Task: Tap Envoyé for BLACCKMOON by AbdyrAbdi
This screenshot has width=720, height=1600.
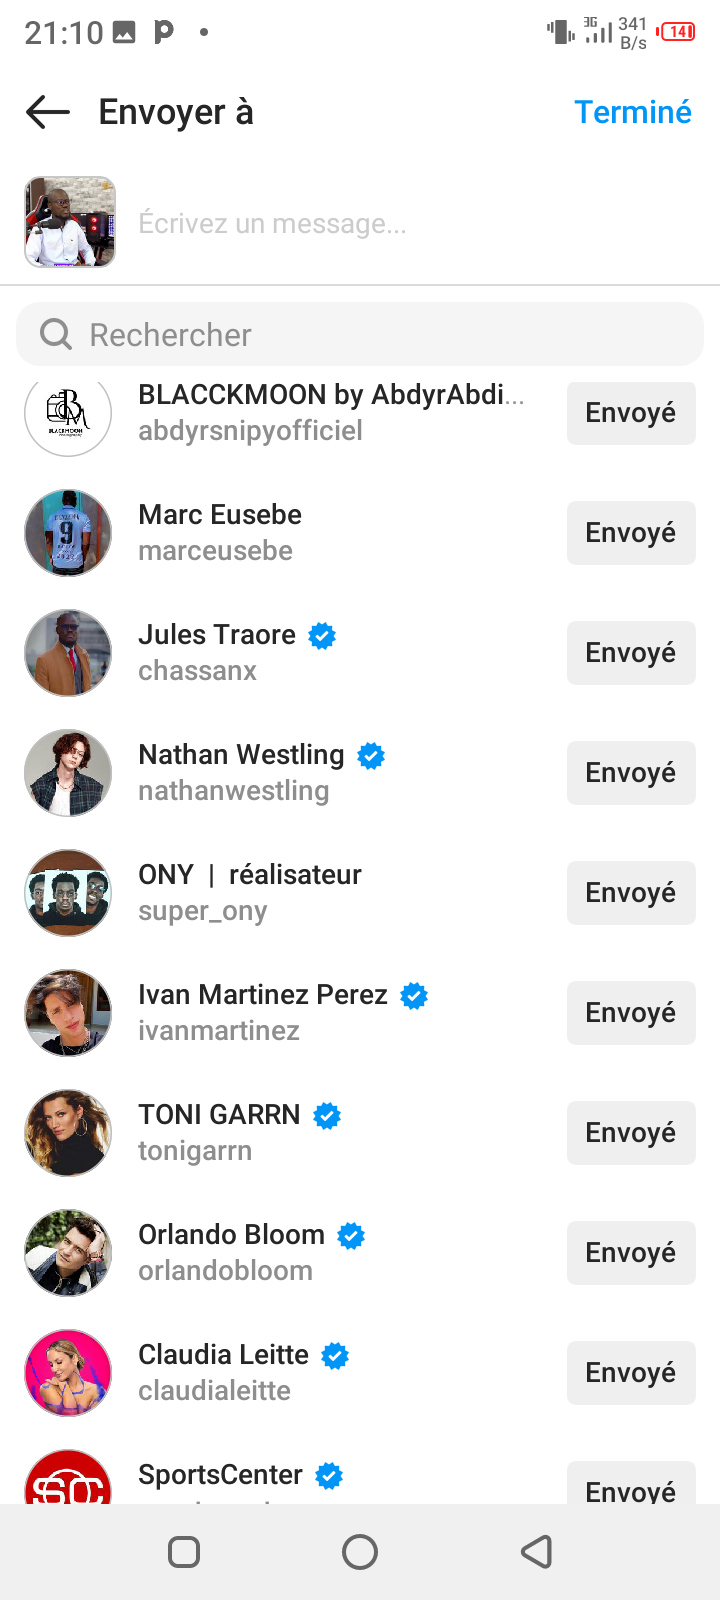Action: (631, 413)
